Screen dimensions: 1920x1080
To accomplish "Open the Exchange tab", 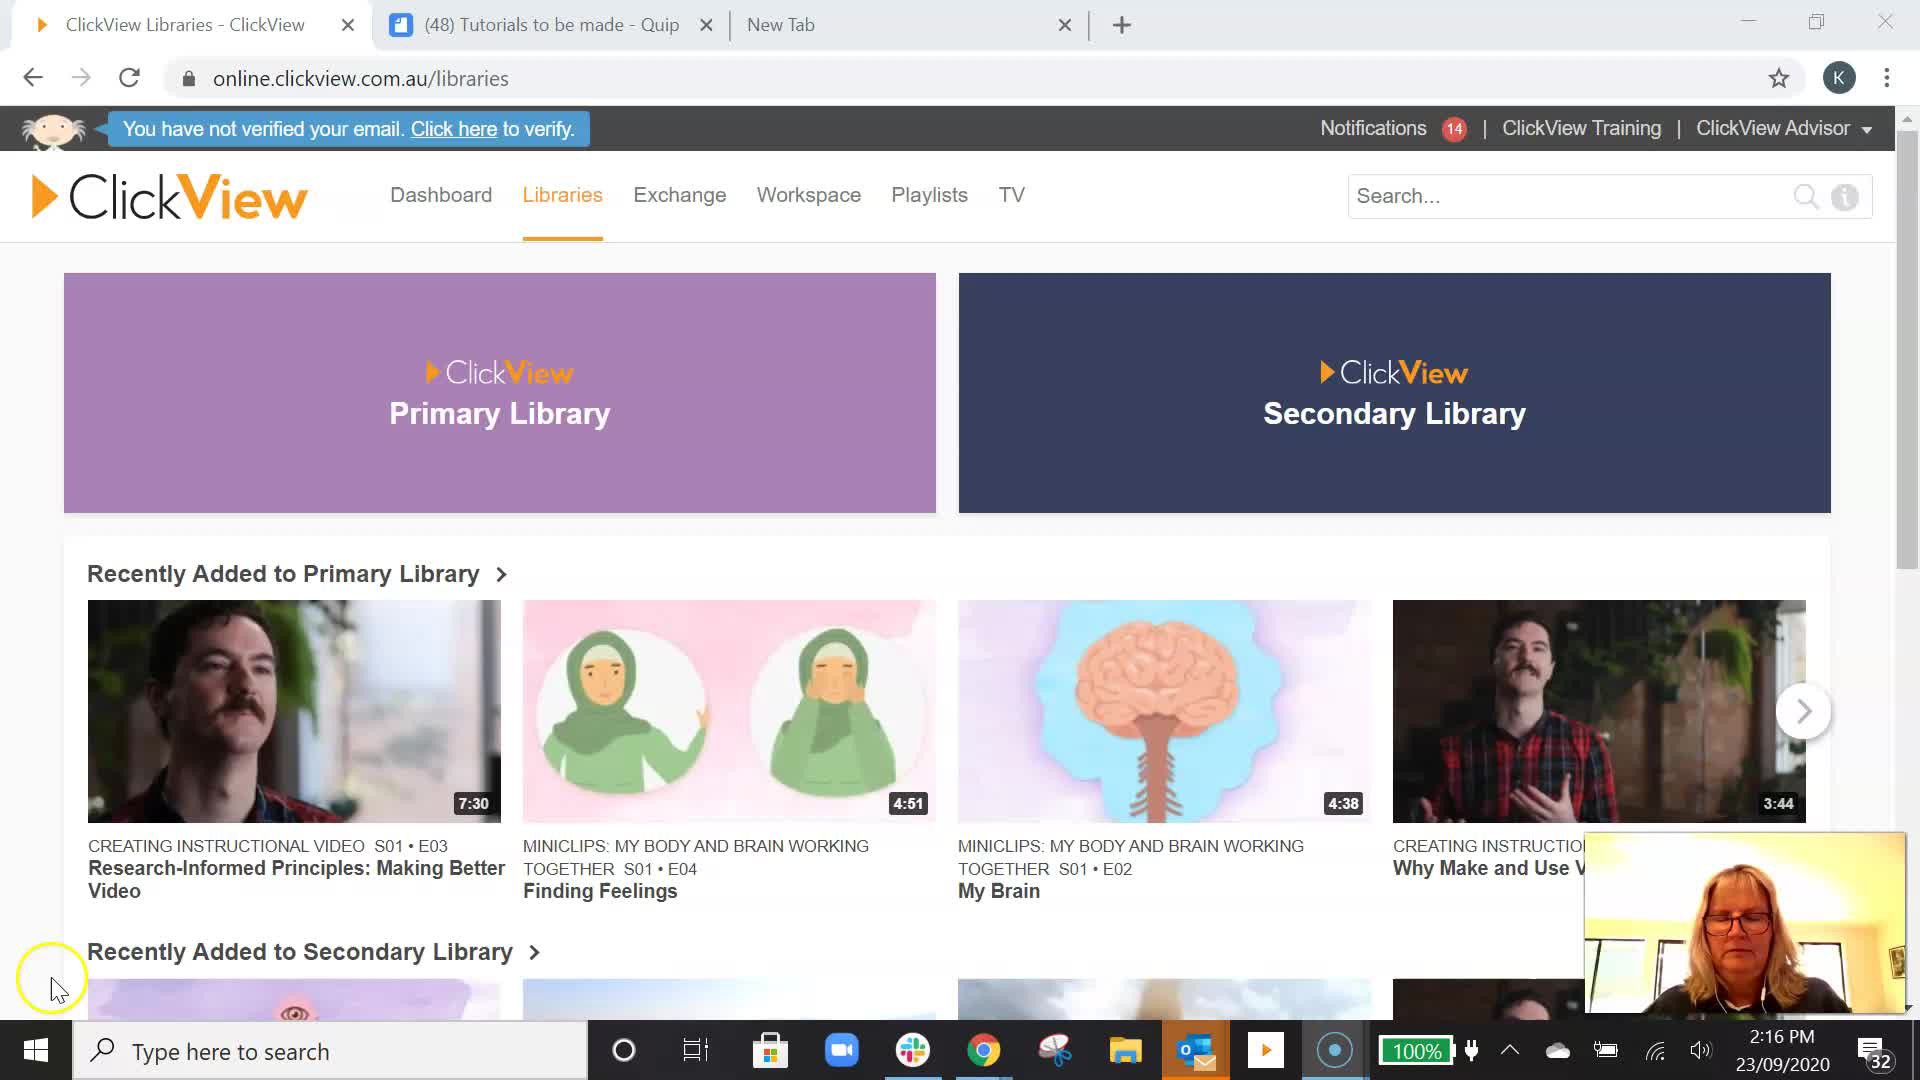I will [x=680, y=195].
